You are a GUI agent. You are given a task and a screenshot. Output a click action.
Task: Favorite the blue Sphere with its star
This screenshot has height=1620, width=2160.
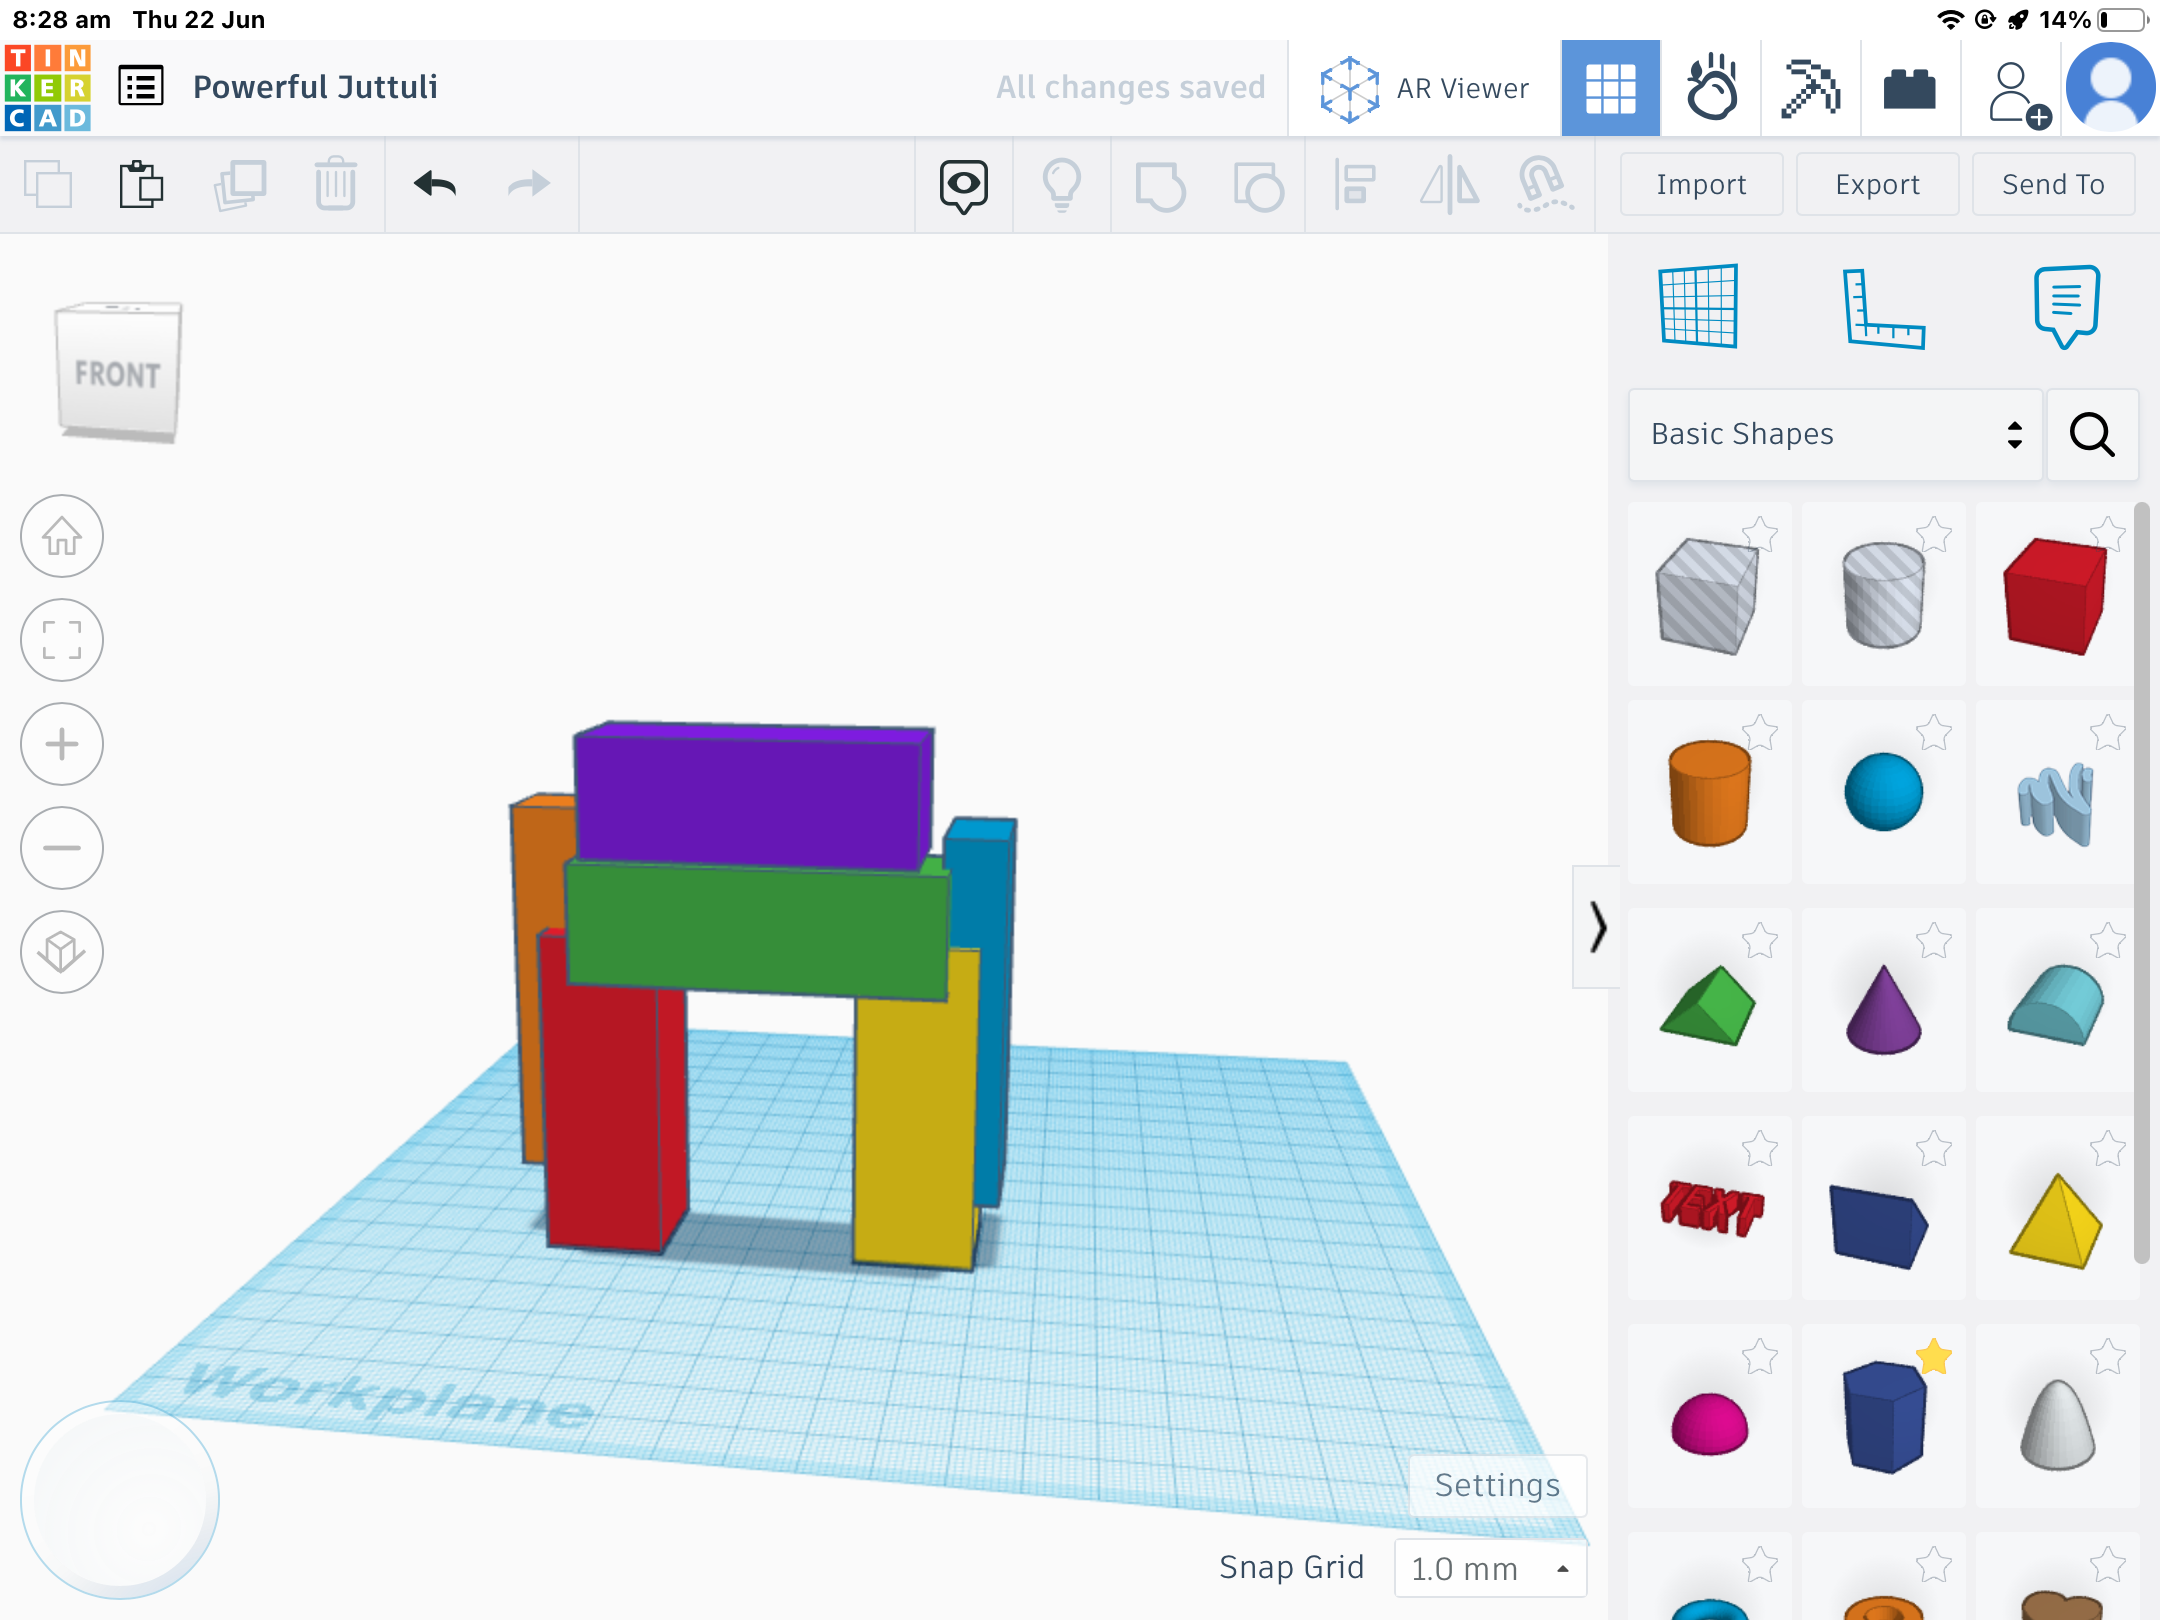pos(1934,732)
